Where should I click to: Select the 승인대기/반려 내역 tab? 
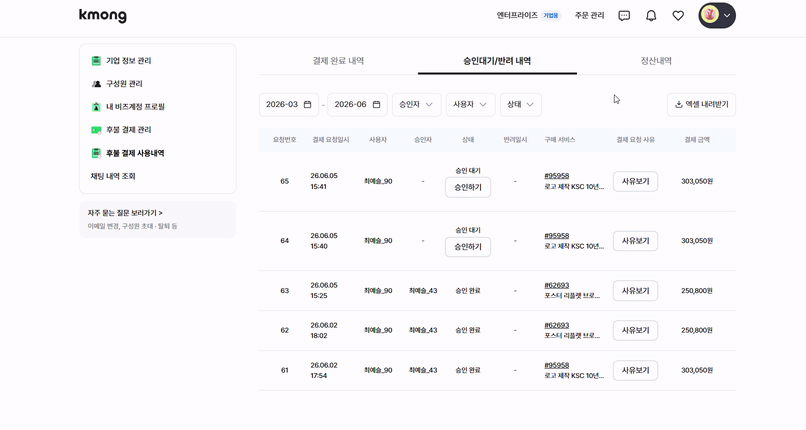click(497, 61)
